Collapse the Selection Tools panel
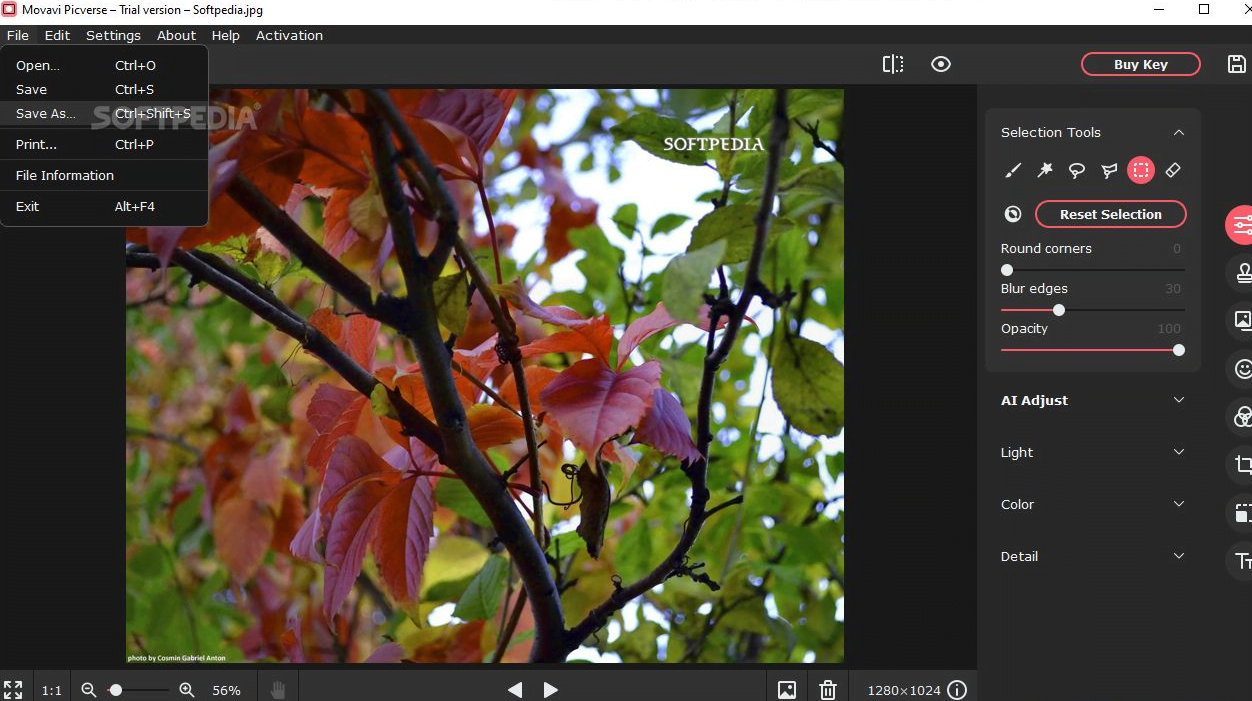The image size is (1252, 701). coord(1178,132)
